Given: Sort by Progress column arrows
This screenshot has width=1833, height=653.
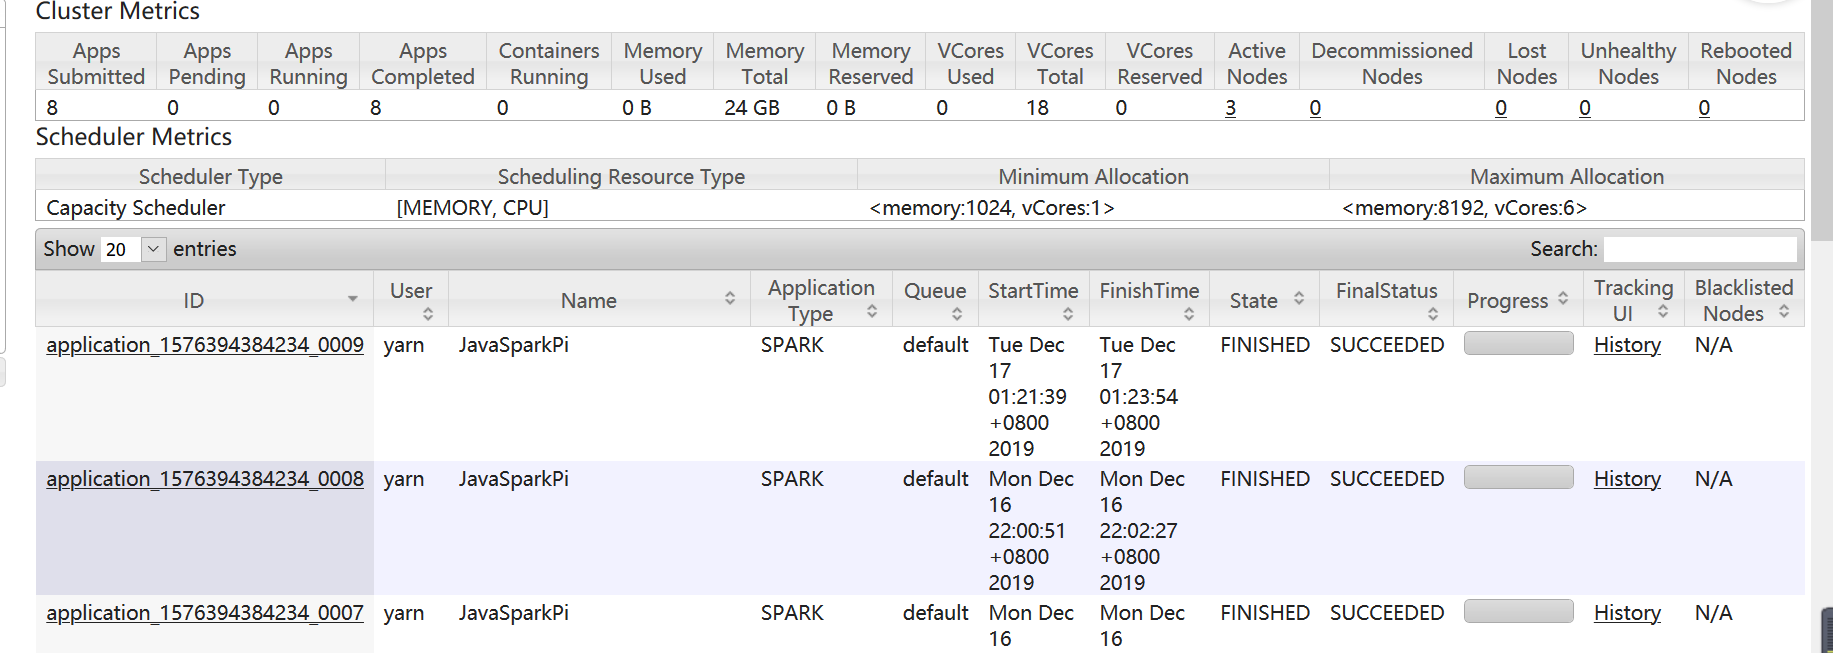Looking at the screenshot, I should tap(1563, 299).
